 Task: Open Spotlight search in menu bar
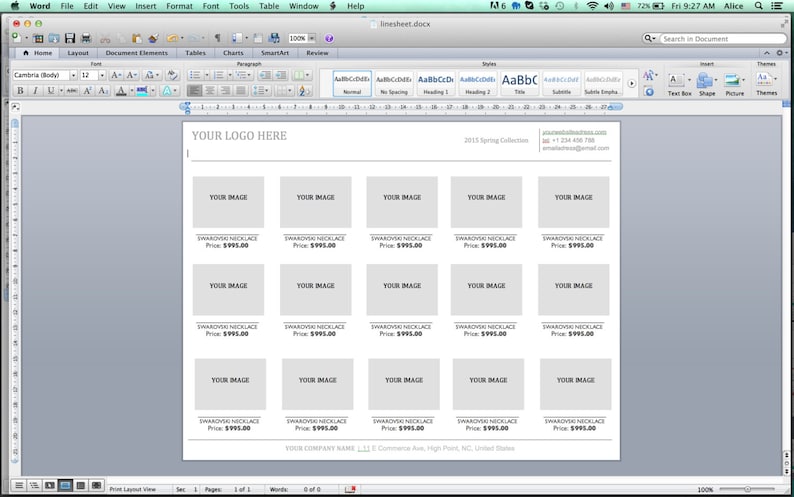point(759,6)
